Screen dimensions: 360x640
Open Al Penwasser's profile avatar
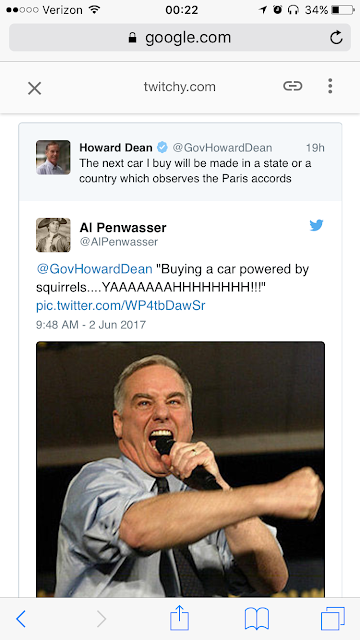pos(53,235)
